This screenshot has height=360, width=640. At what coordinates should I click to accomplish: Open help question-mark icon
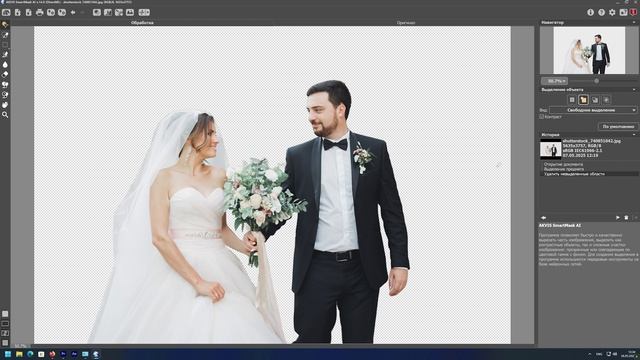[602, 13]
